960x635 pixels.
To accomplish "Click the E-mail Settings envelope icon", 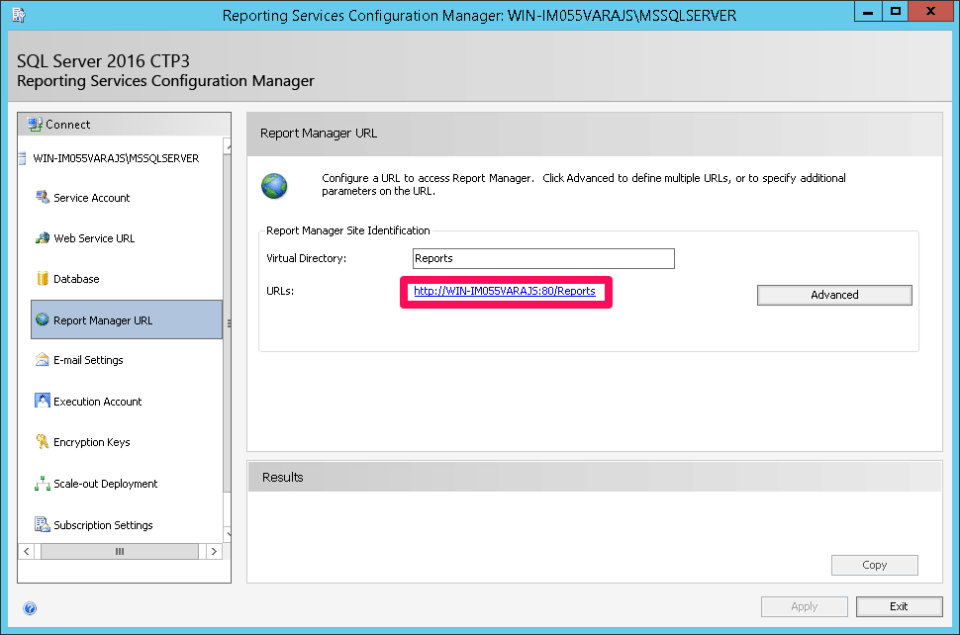I will pyautogui.click(x=42, y=359).
